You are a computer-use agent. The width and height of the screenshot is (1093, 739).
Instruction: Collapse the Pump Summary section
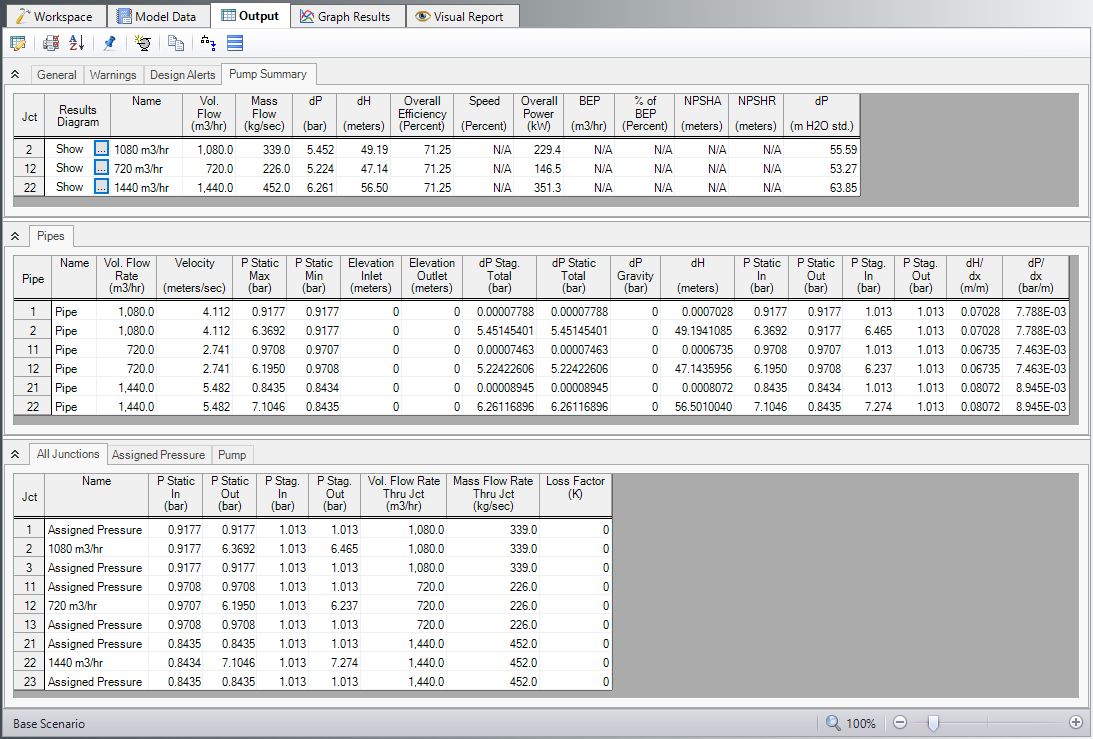click(15, 75)
